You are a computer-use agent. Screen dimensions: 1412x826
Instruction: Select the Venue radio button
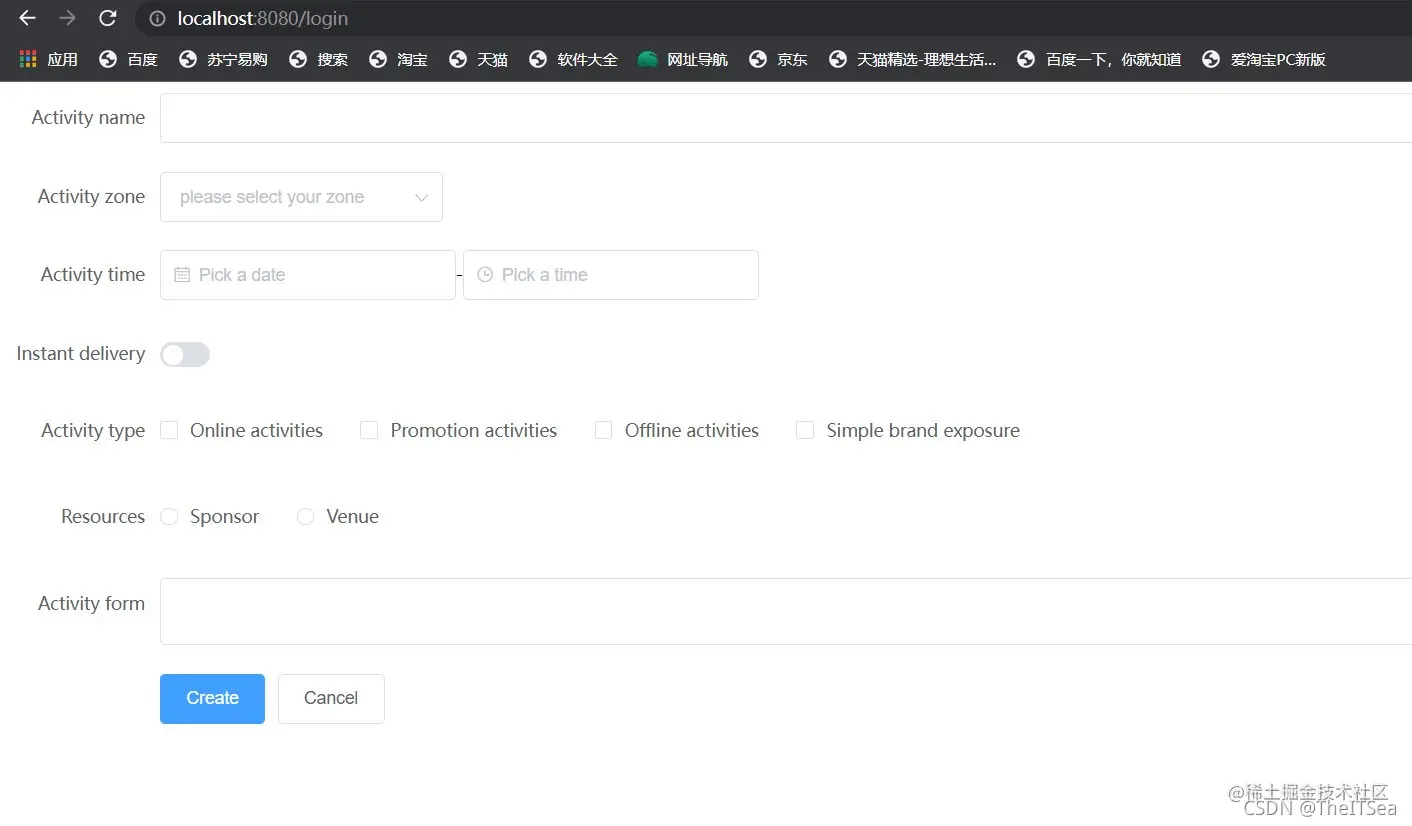[306, 516]
